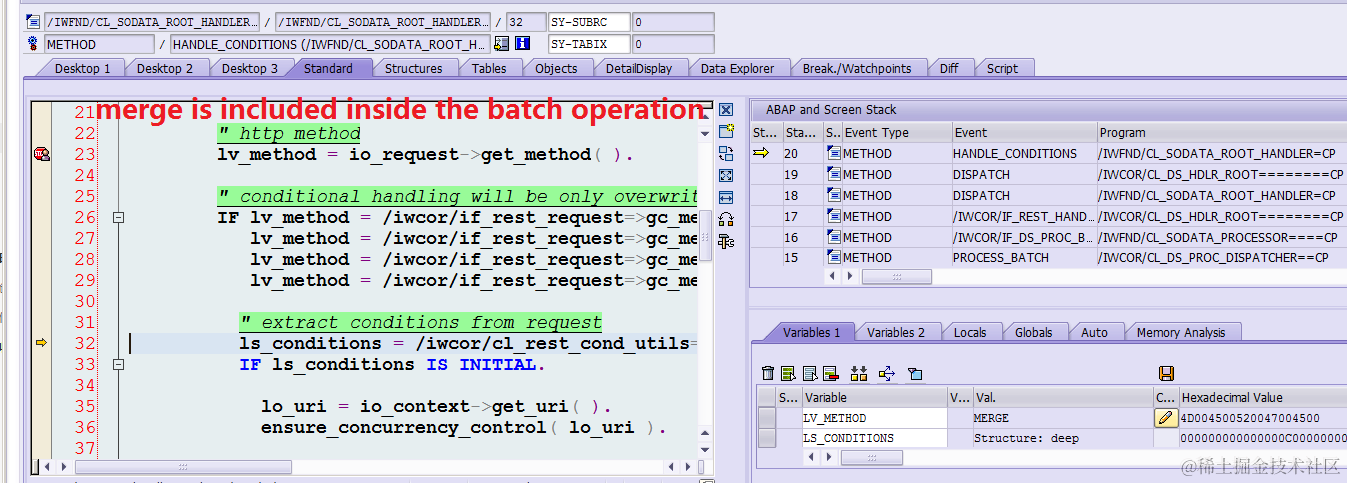Switch to the Globals tab

[1033, 332]
